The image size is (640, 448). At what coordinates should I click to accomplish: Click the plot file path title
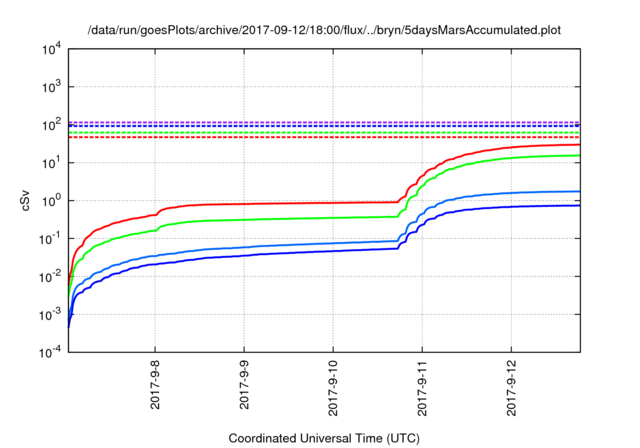tap(324, 30)
